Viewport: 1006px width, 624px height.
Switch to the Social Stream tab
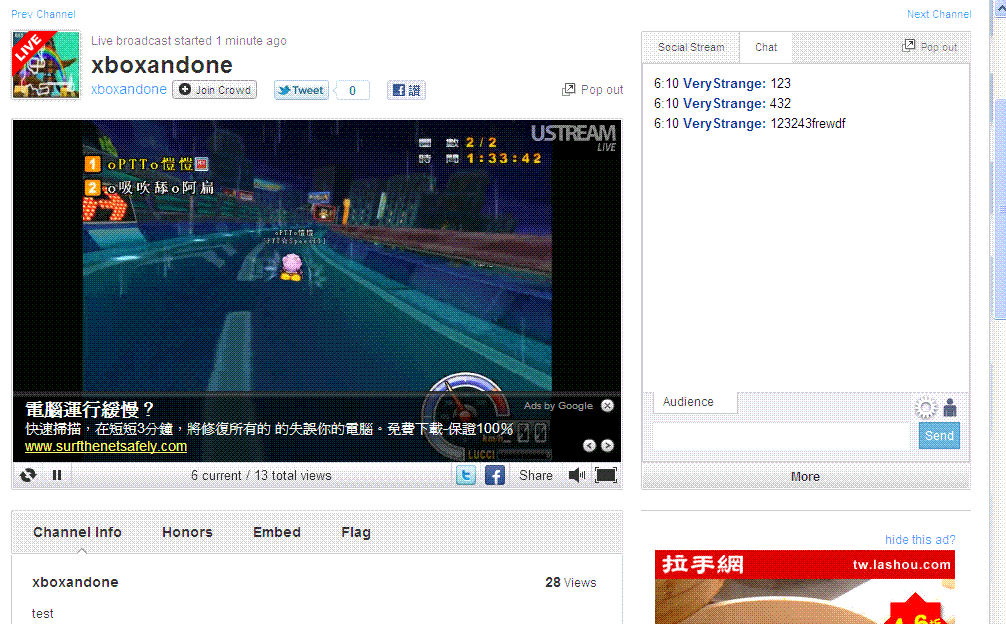point(691,47)
